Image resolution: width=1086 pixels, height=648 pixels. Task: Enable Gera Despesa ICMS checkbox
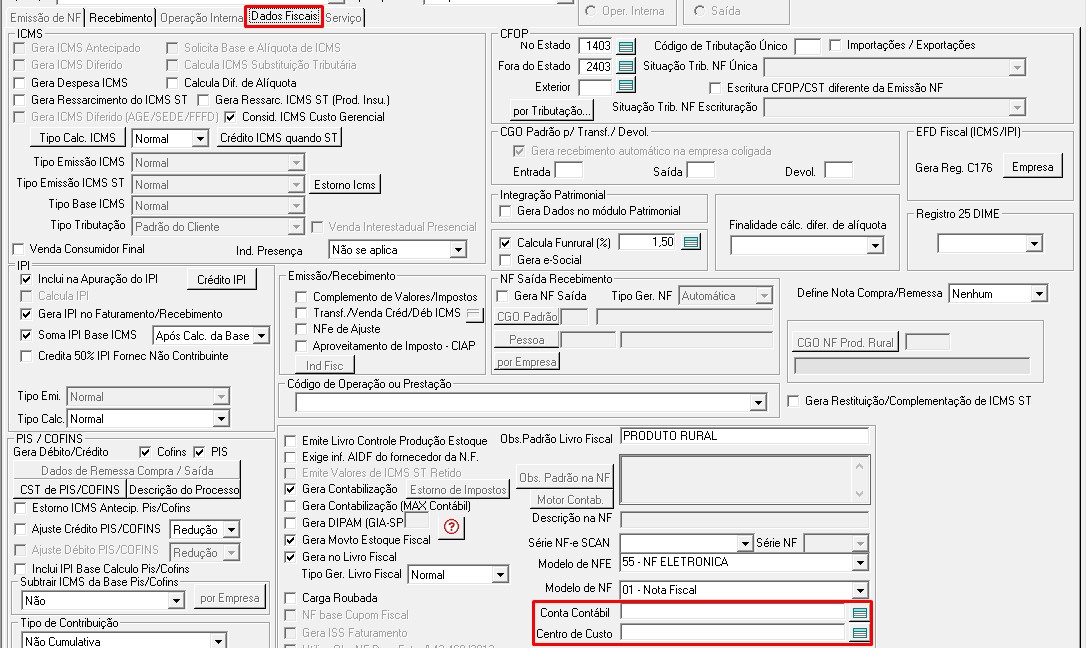20,83
